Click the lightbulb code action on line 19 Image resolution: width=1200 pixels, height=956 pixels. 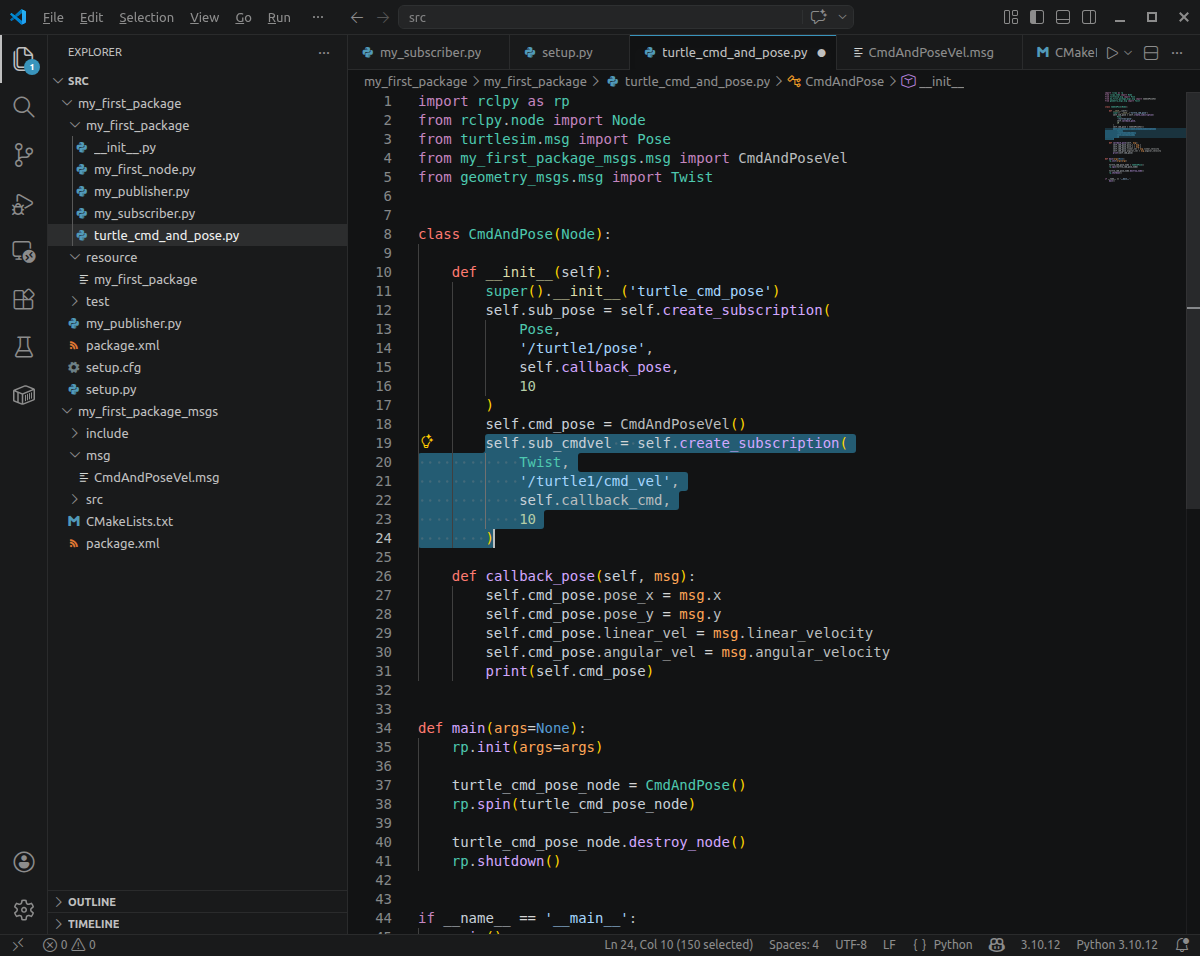(427, 442)
